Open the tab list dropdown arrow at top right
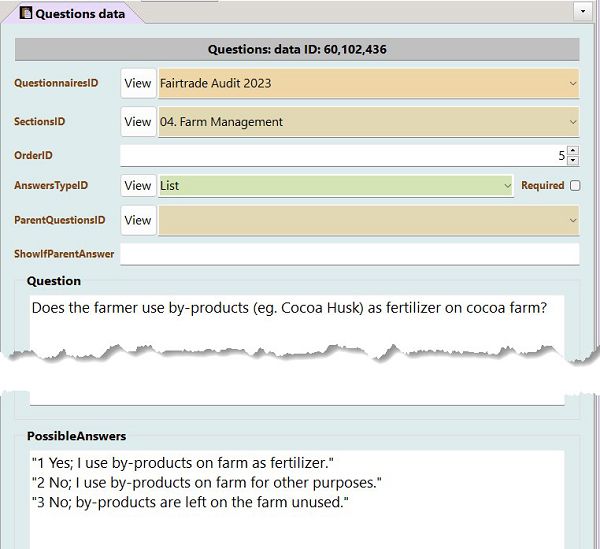Viewport: 600px width, 549px height. tap(583, 11)
